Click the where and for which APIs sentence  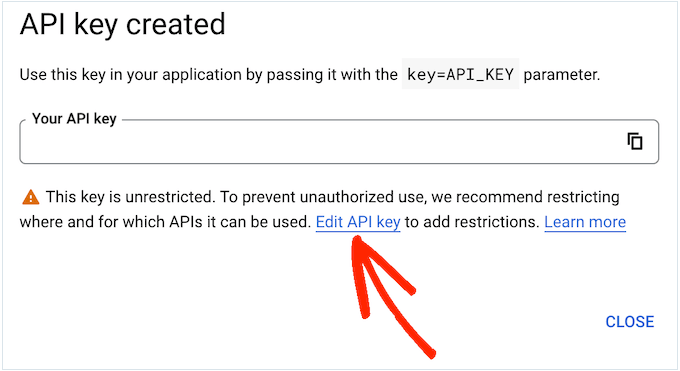165,222
